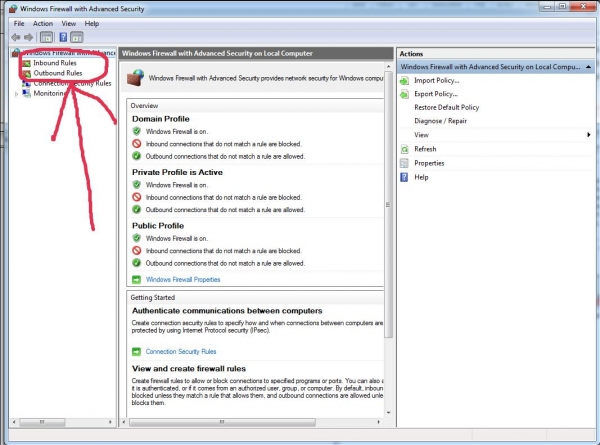
Task: Click the center pane horizontal scrollbar thumb
Action: pyautogui.click(x=222, y=422)
